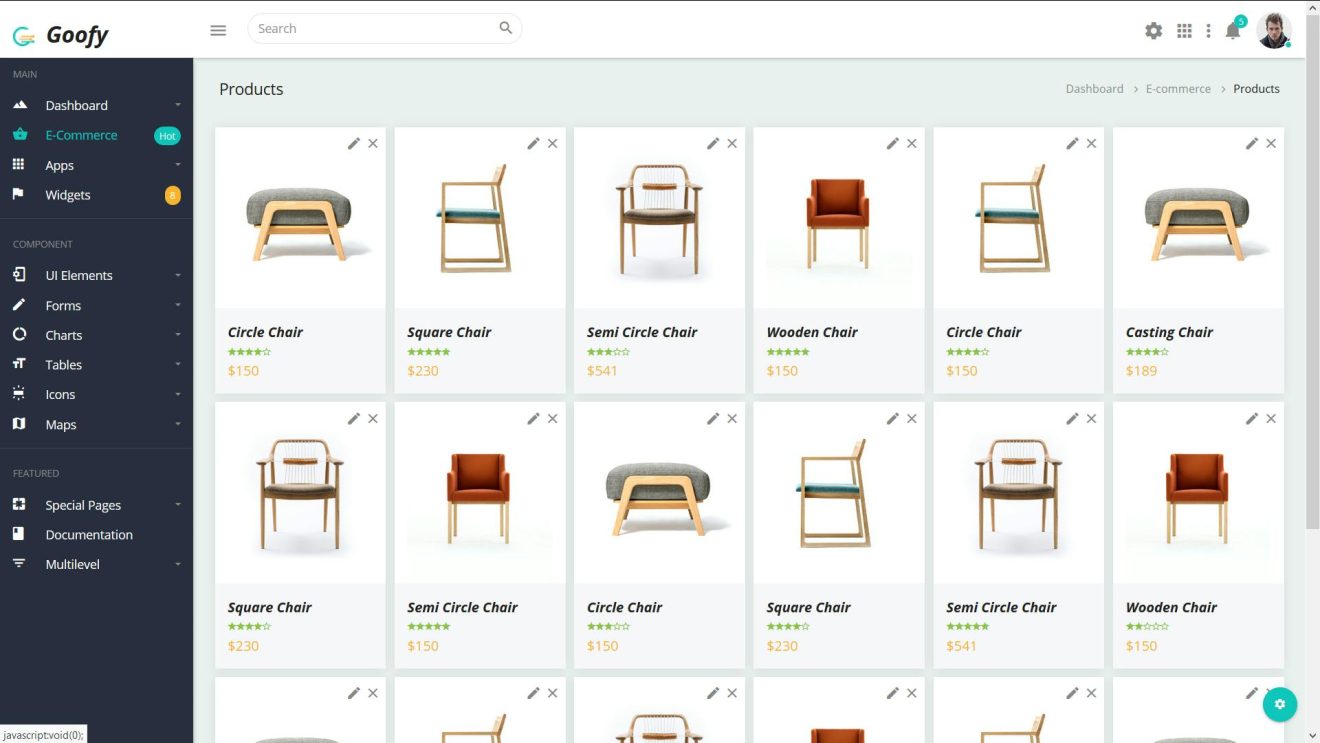1320x743 pixels.
Task: Click the search magnifier icon
Action: tap(506, 28)
